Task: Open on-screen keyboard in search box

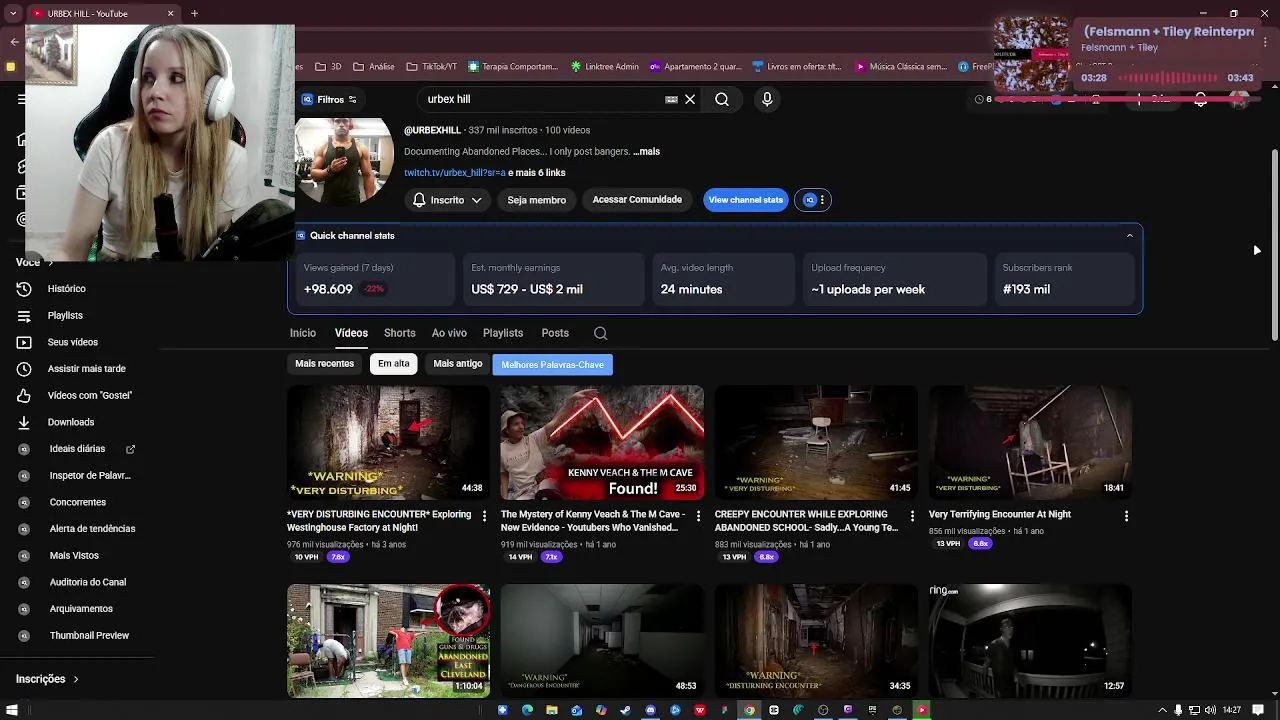Action: click(671, 99)
